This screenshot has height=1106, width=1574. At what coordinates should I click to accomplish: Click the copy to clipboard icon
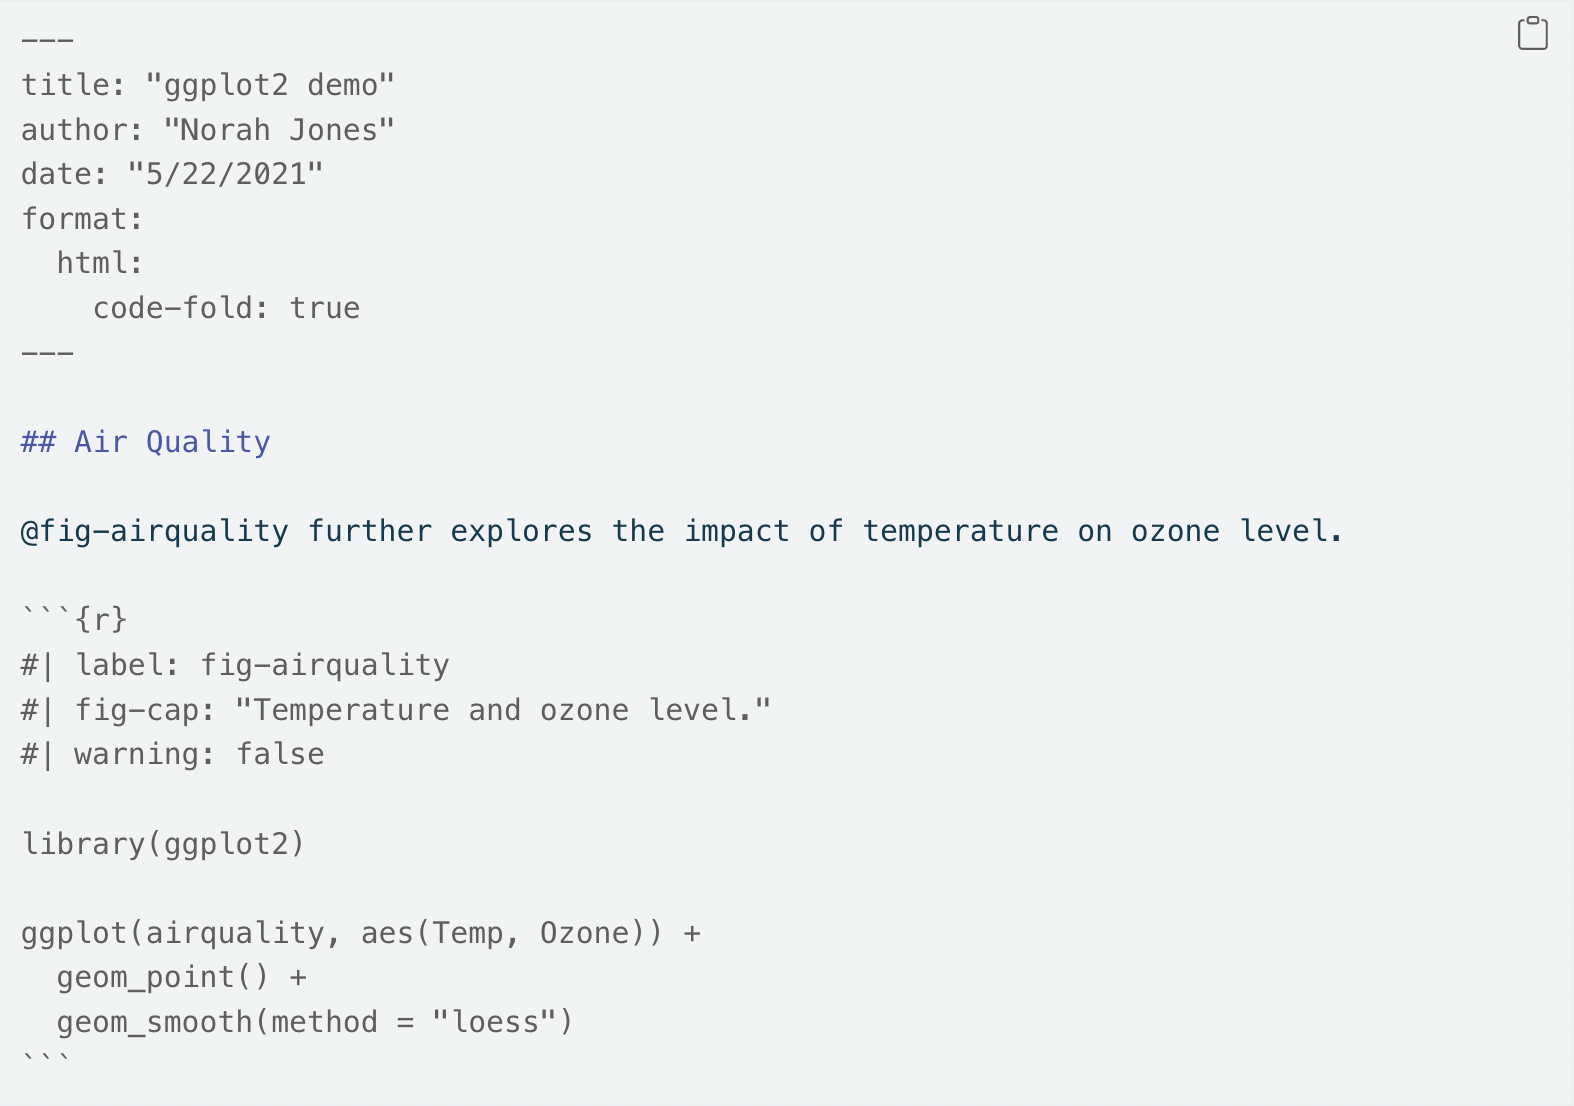pos(1532,33)
